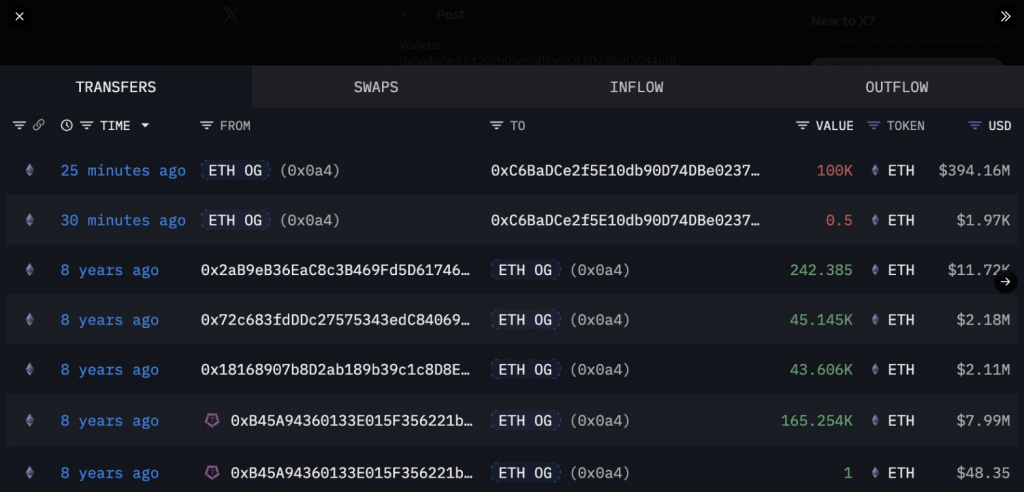Viewport: 1024px width, 492px height.
Task: Open the FROM column filter
Action: click(207, 126)
